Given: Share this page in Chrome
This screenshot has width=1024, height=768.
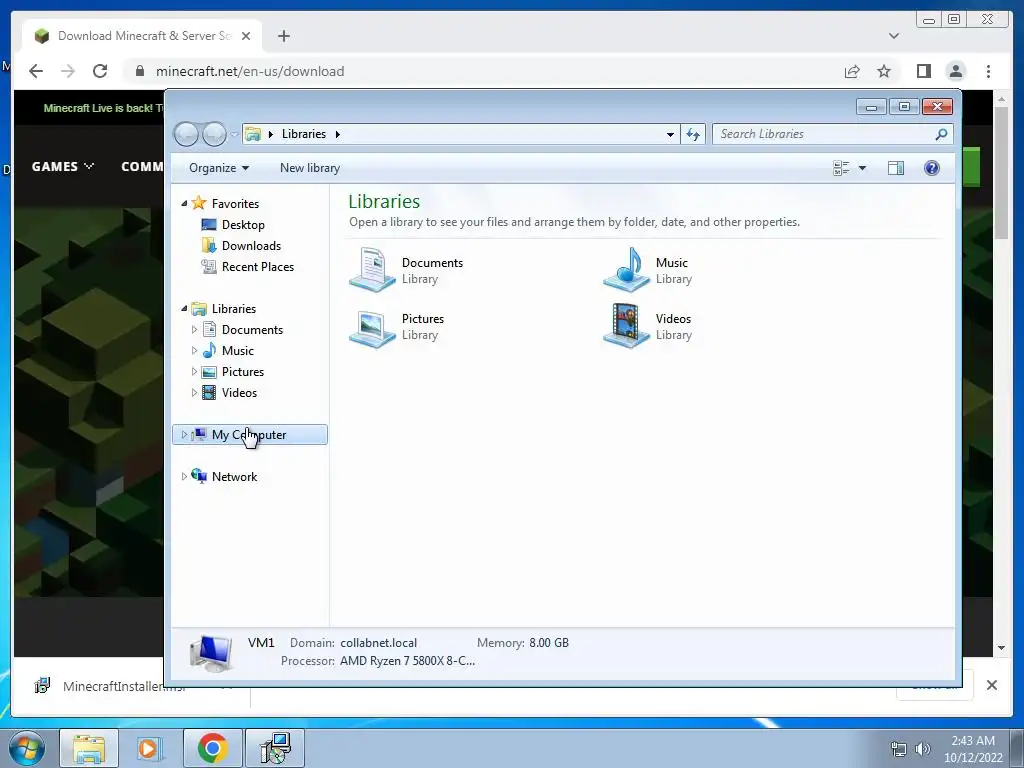Looking at the screenshot, I should (852, 71).
